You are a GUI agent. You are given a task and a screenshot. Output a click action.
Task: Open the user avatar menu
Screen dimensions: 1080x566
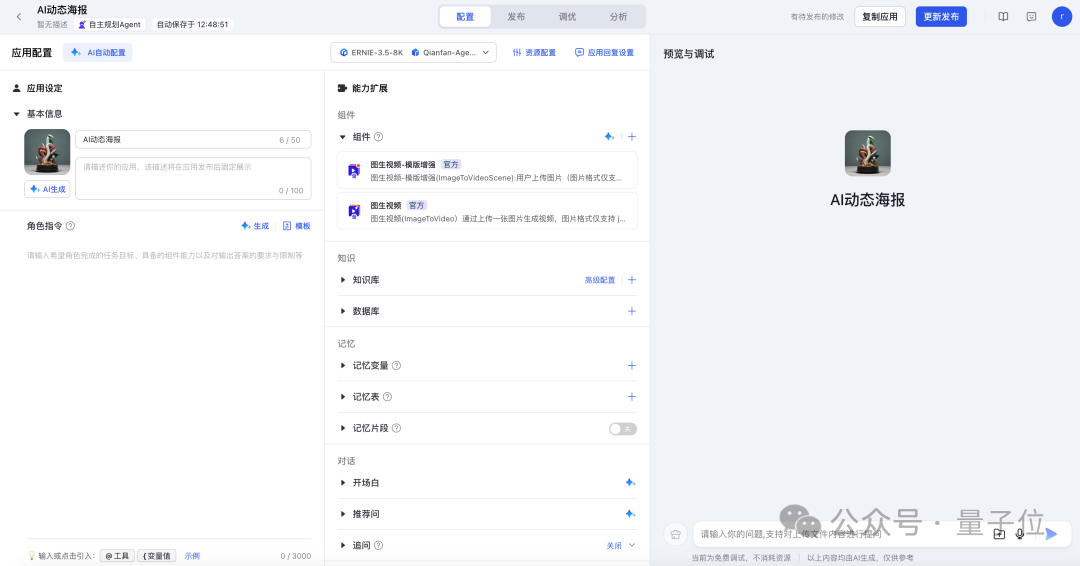tap(1061, 17)
